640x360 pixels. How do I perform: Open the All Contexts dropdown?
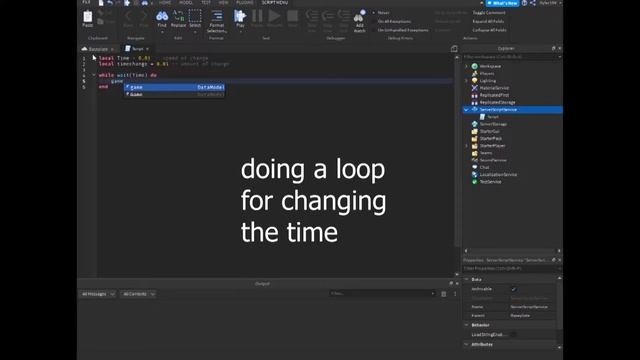point(139,294)
